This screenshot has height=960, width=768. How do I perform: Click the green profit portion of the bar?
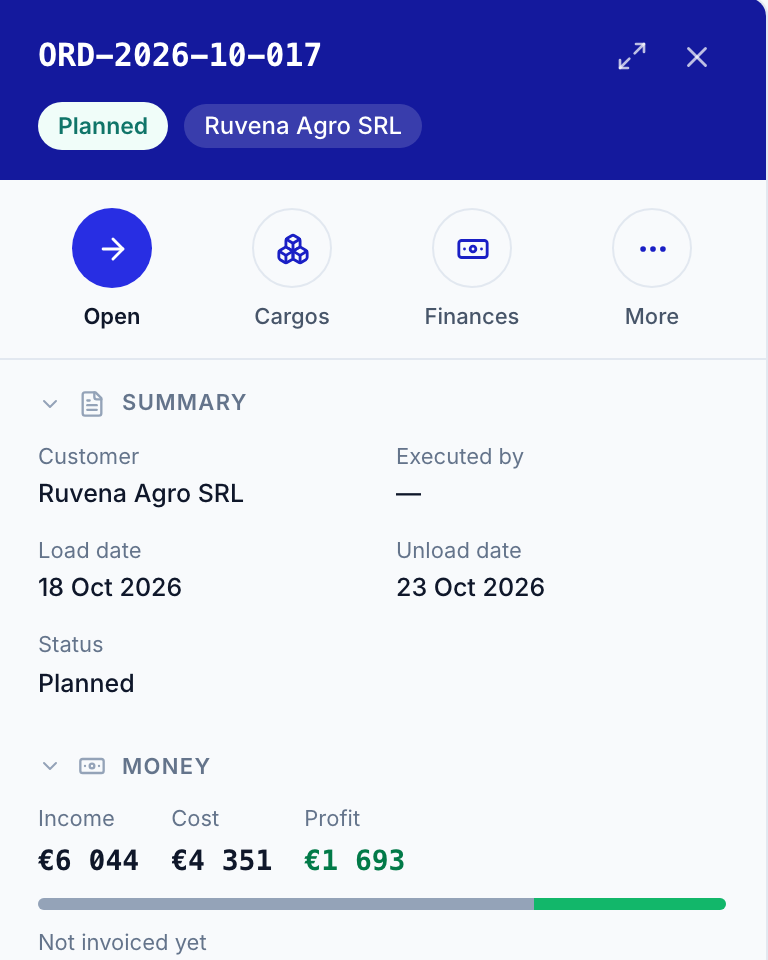click(630, 904)
